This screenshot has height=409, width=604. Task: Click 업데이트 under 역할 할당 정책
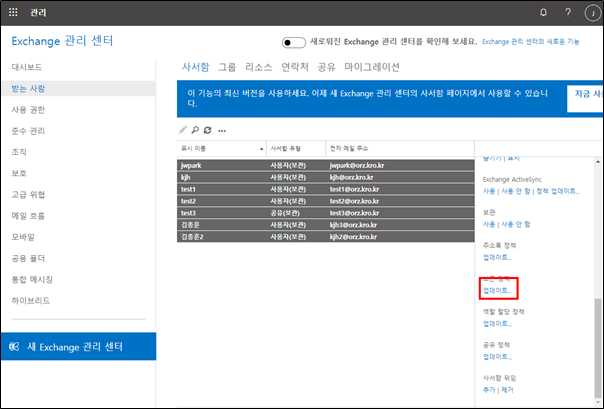pos(497,324)
